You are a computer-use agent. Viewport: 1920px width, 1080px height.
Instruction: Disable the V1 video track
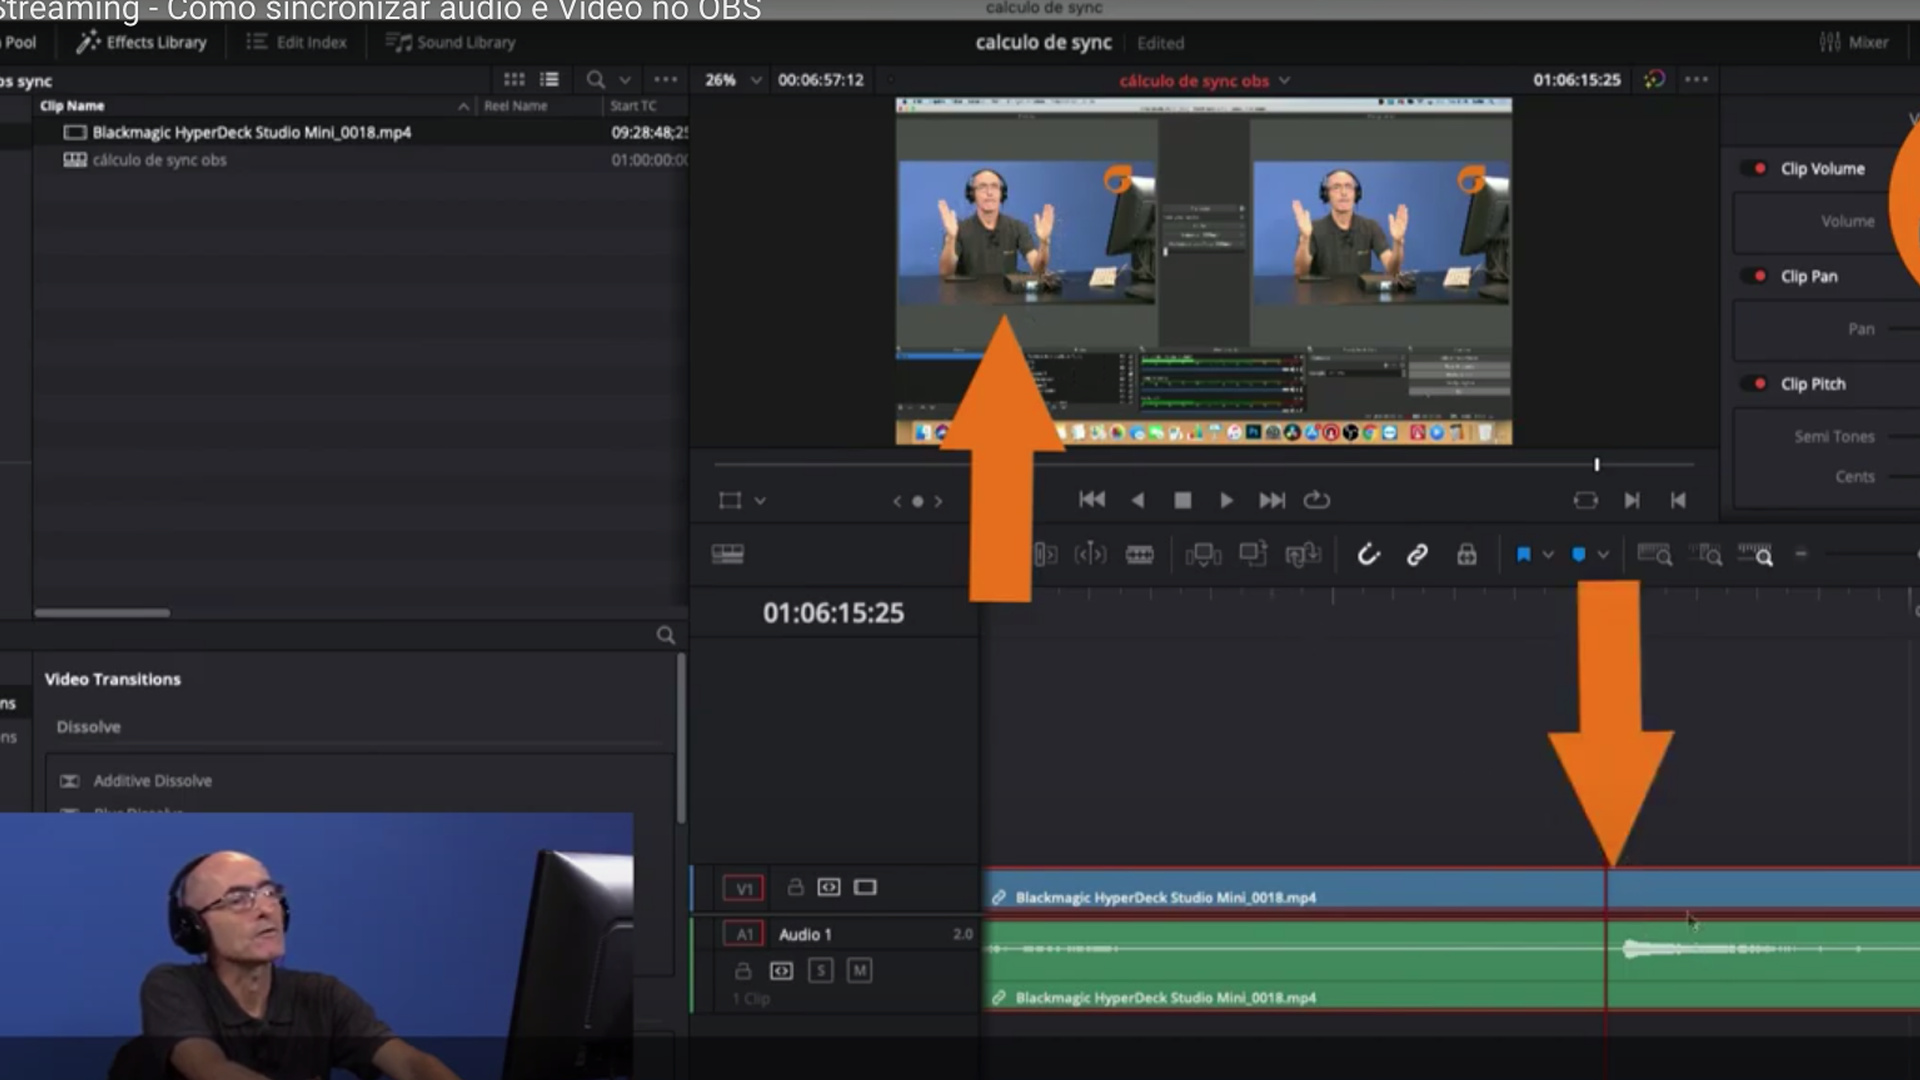(x=865, y=887)
